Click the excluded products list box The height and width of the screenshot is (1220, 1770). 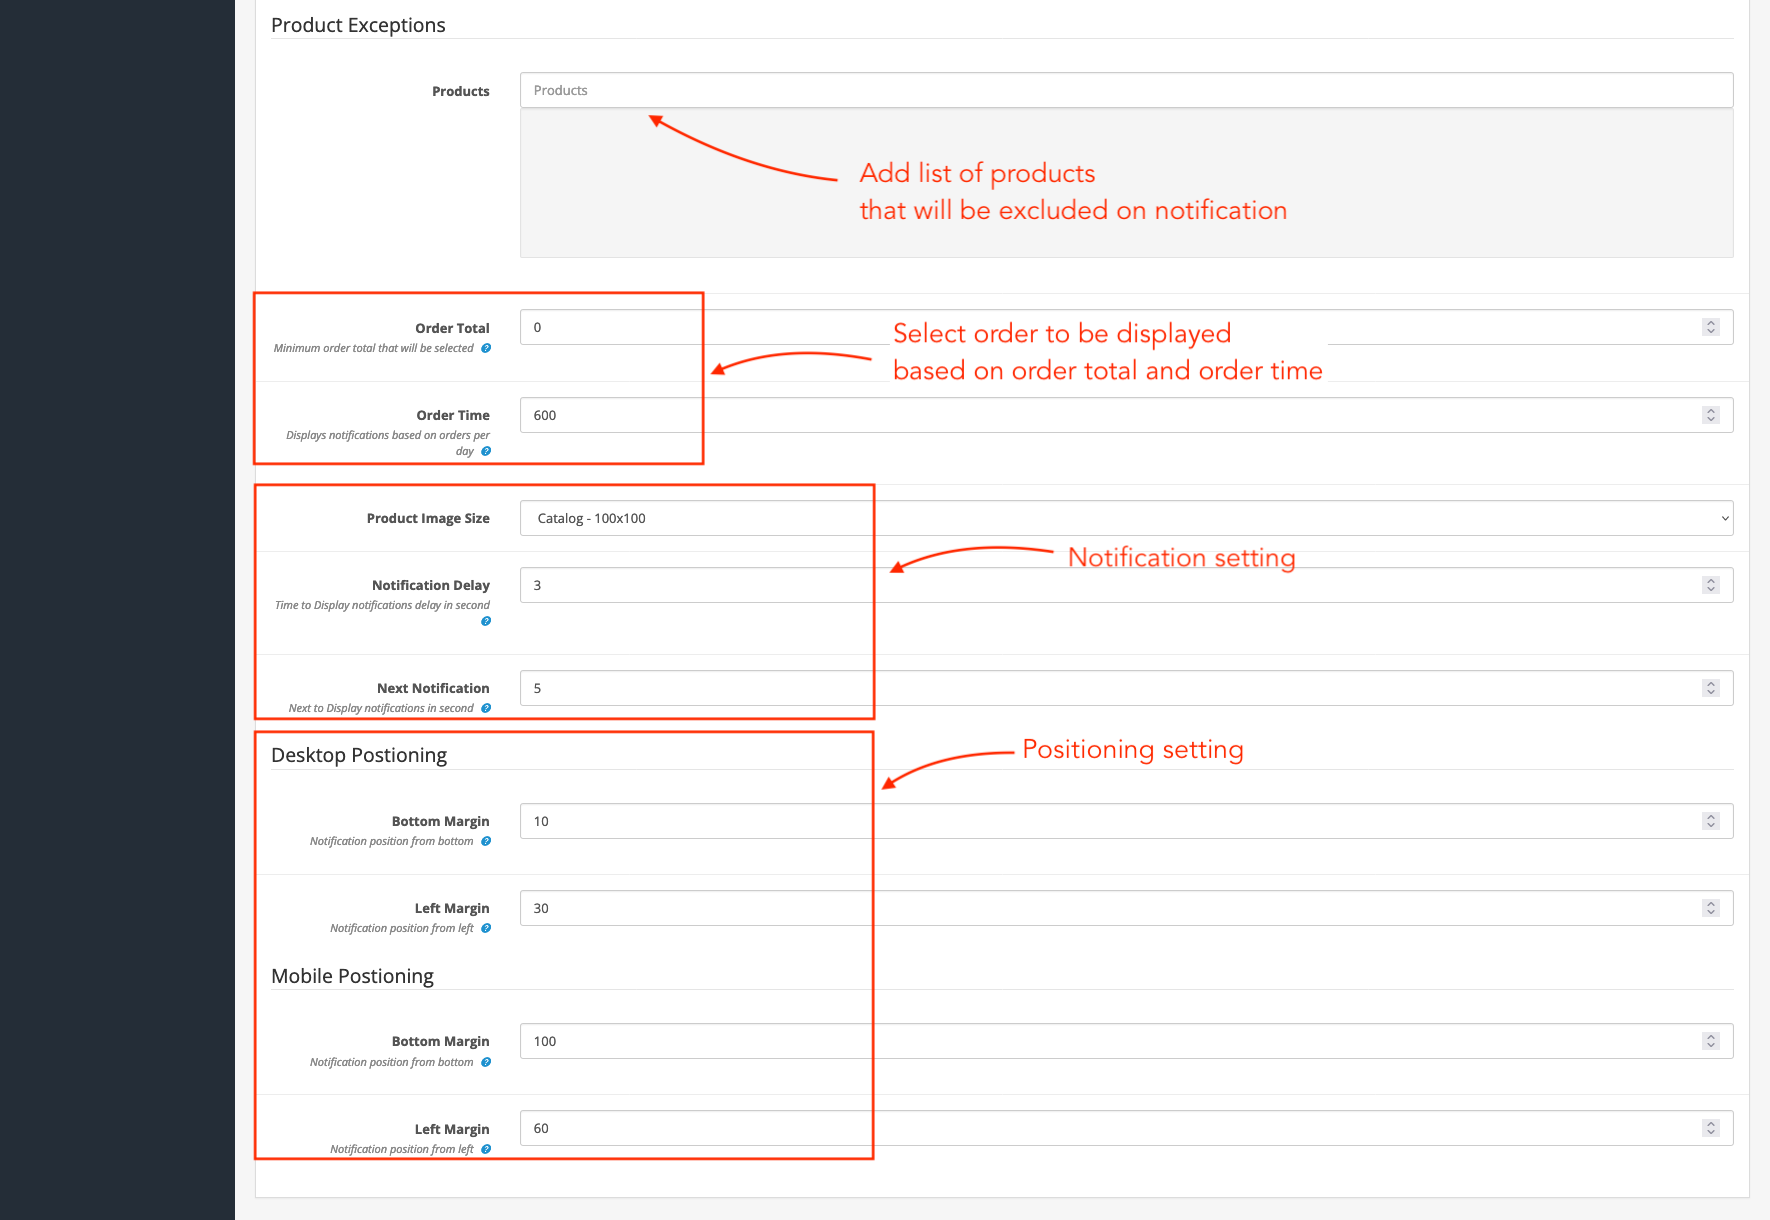point(1126,183)
